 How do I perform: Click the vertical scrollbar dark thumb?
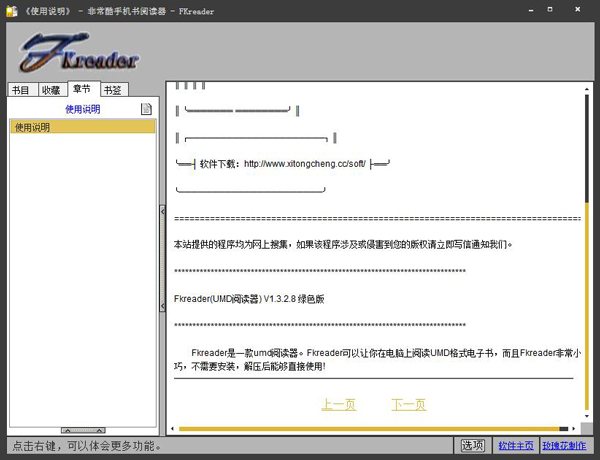pos(587,148)
